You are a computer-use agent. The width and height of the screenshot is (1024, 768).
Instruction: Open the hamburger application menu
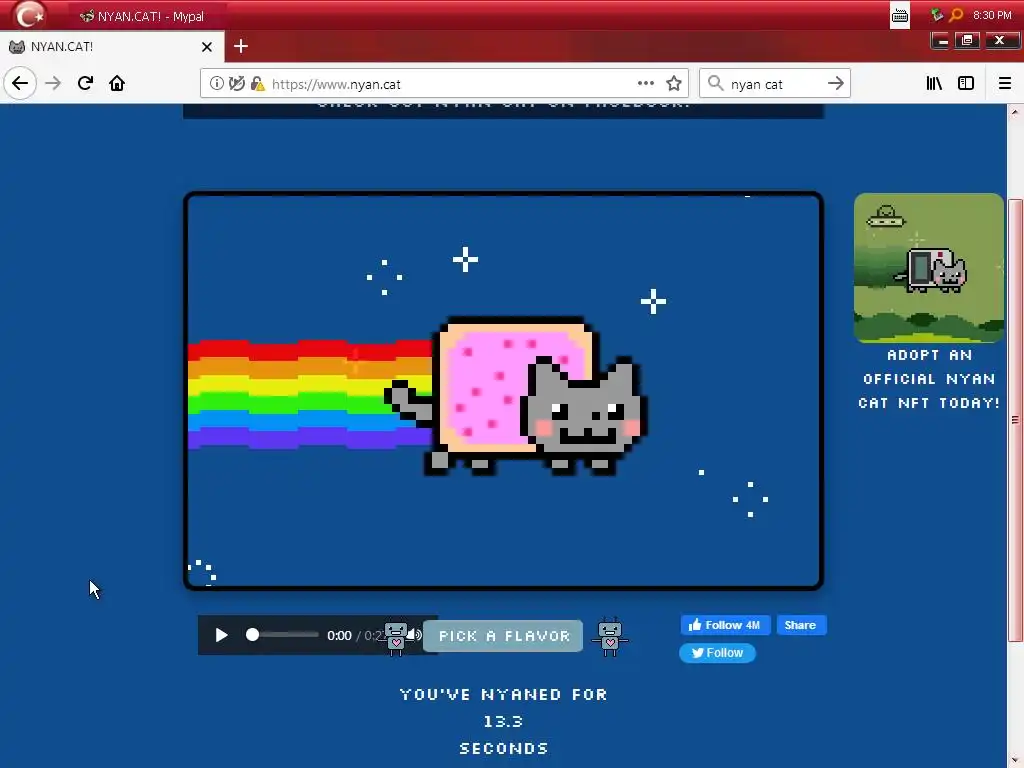(1004, 84)
